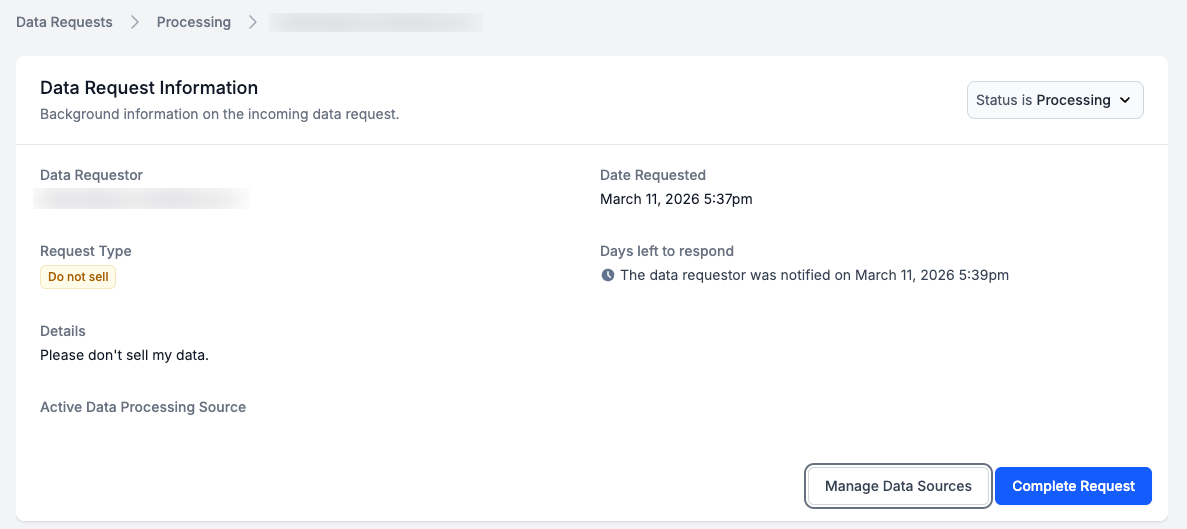Click the blurred Data Requestor value
This screenshot has height=529, width=1187.
click(141, 199)
